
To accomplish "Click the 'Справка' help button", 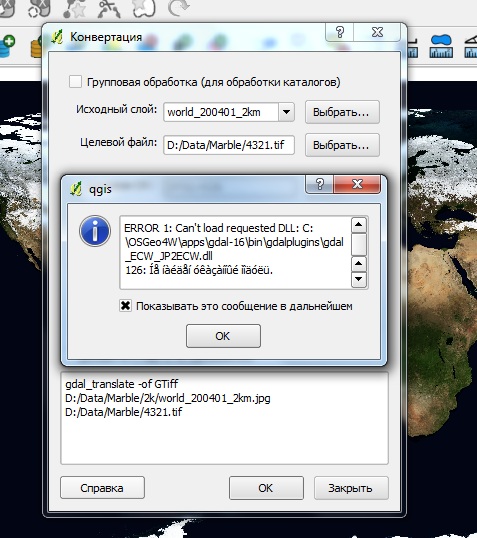I will [x=102, y=488].
